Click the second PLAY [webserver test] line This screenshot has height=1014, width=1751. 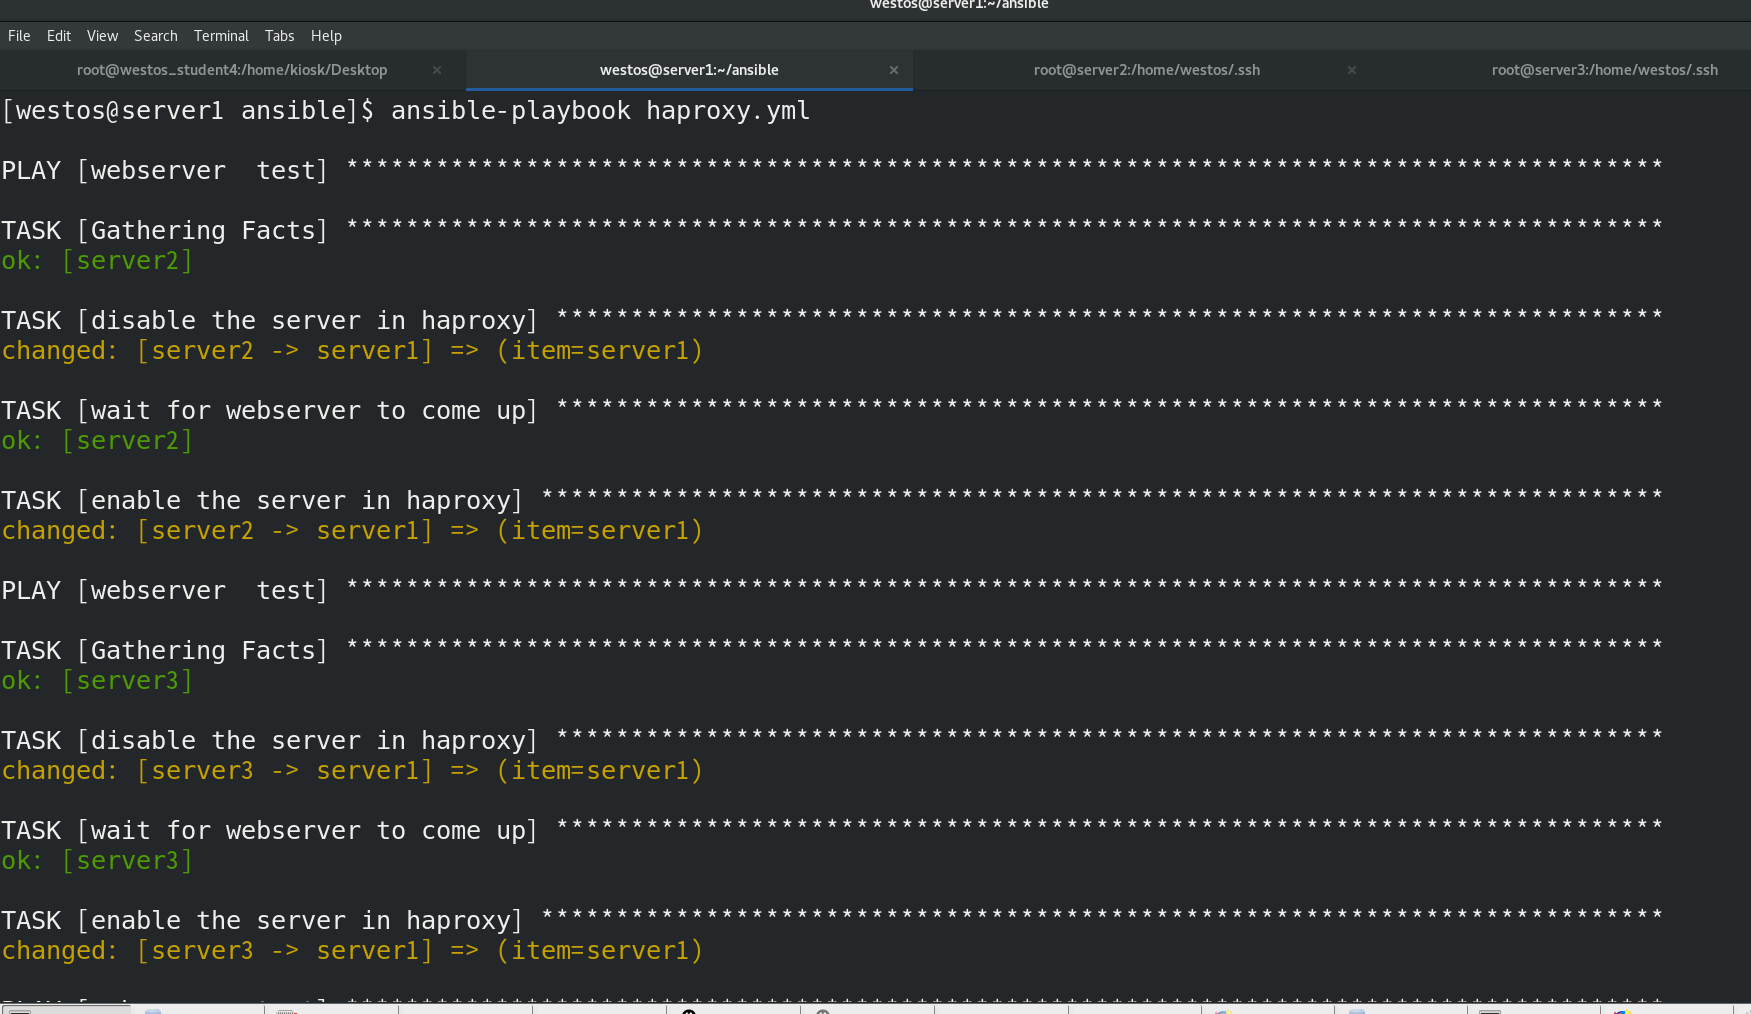pos(832,590)
